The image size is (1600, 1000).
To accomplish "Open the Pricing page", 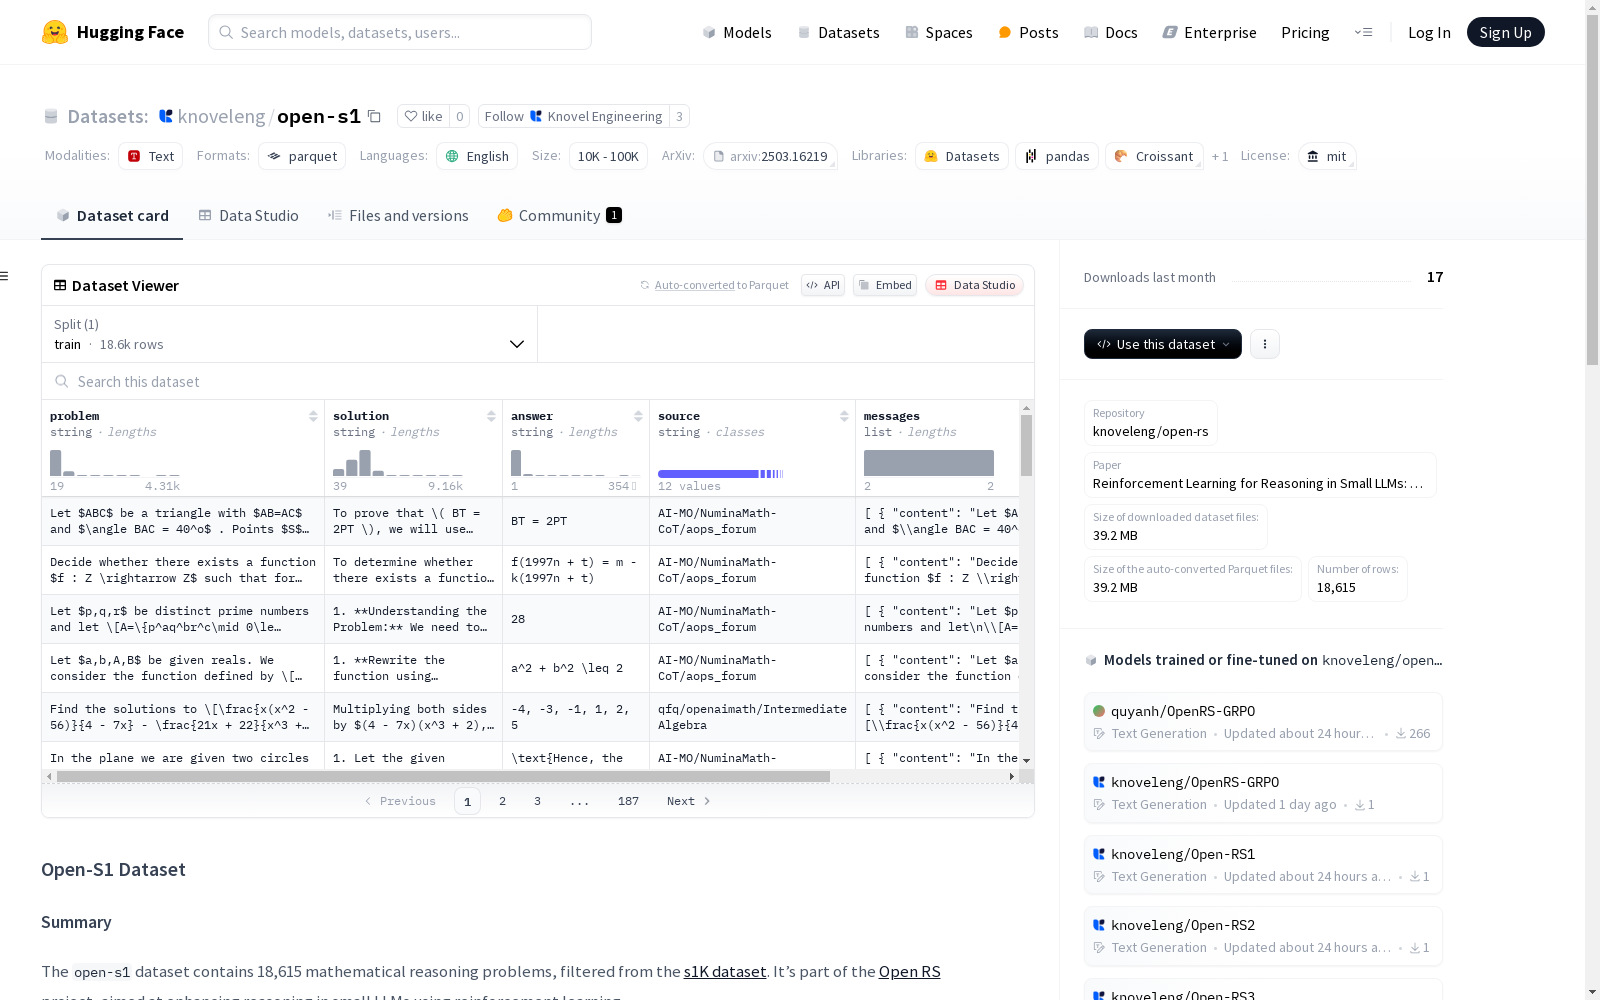I will pos(1305,32).
